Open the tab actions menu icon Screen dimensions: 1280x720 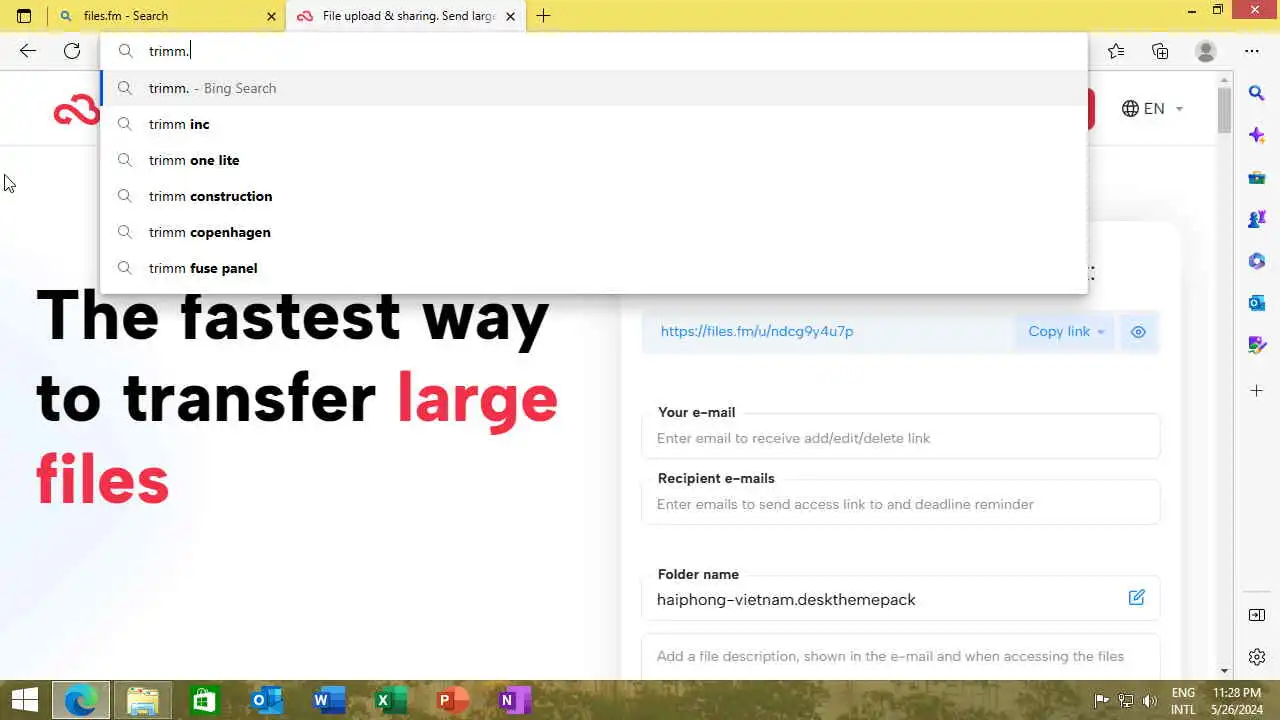click(x=24, y=16)
